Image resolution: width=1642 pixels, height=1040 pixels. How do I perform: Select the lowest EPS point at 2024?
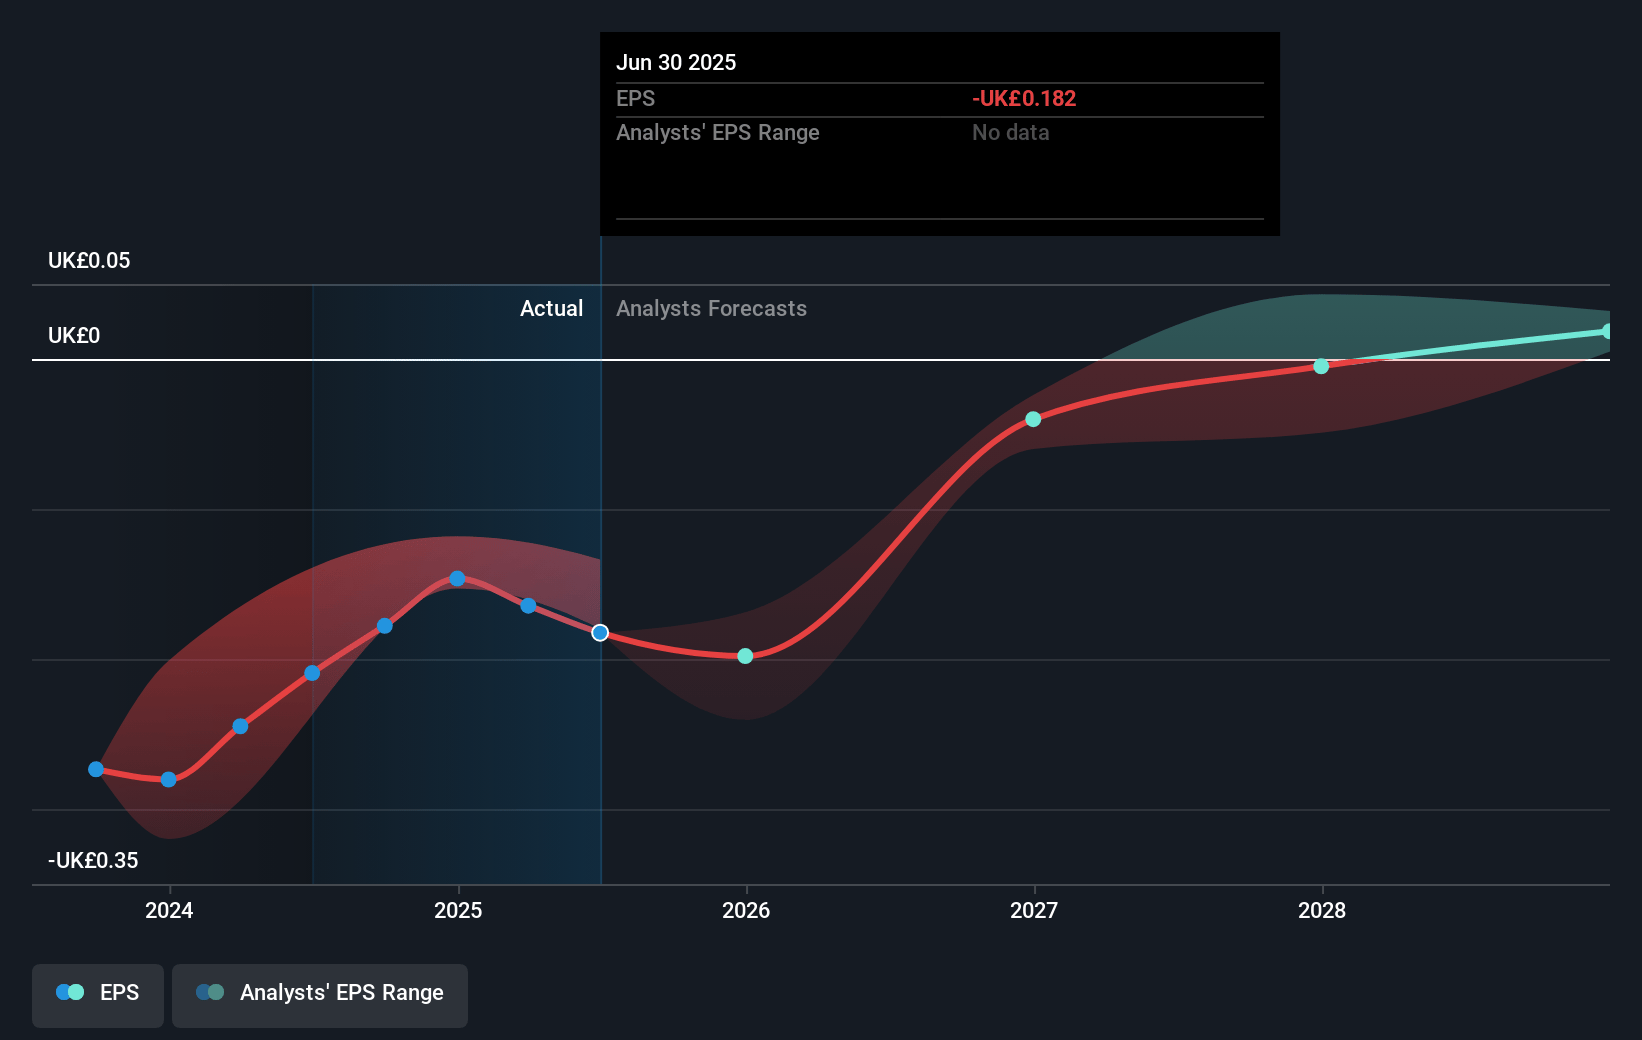tap(169, 780)
